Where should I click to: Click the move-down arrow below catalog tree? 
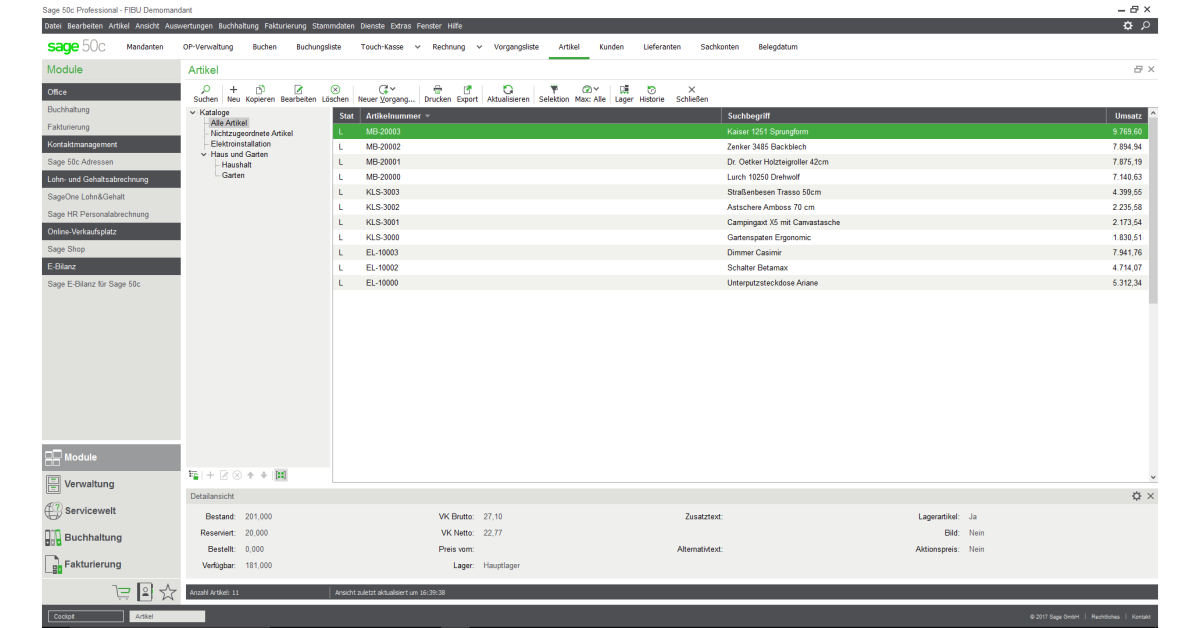(x=264, y=475)
